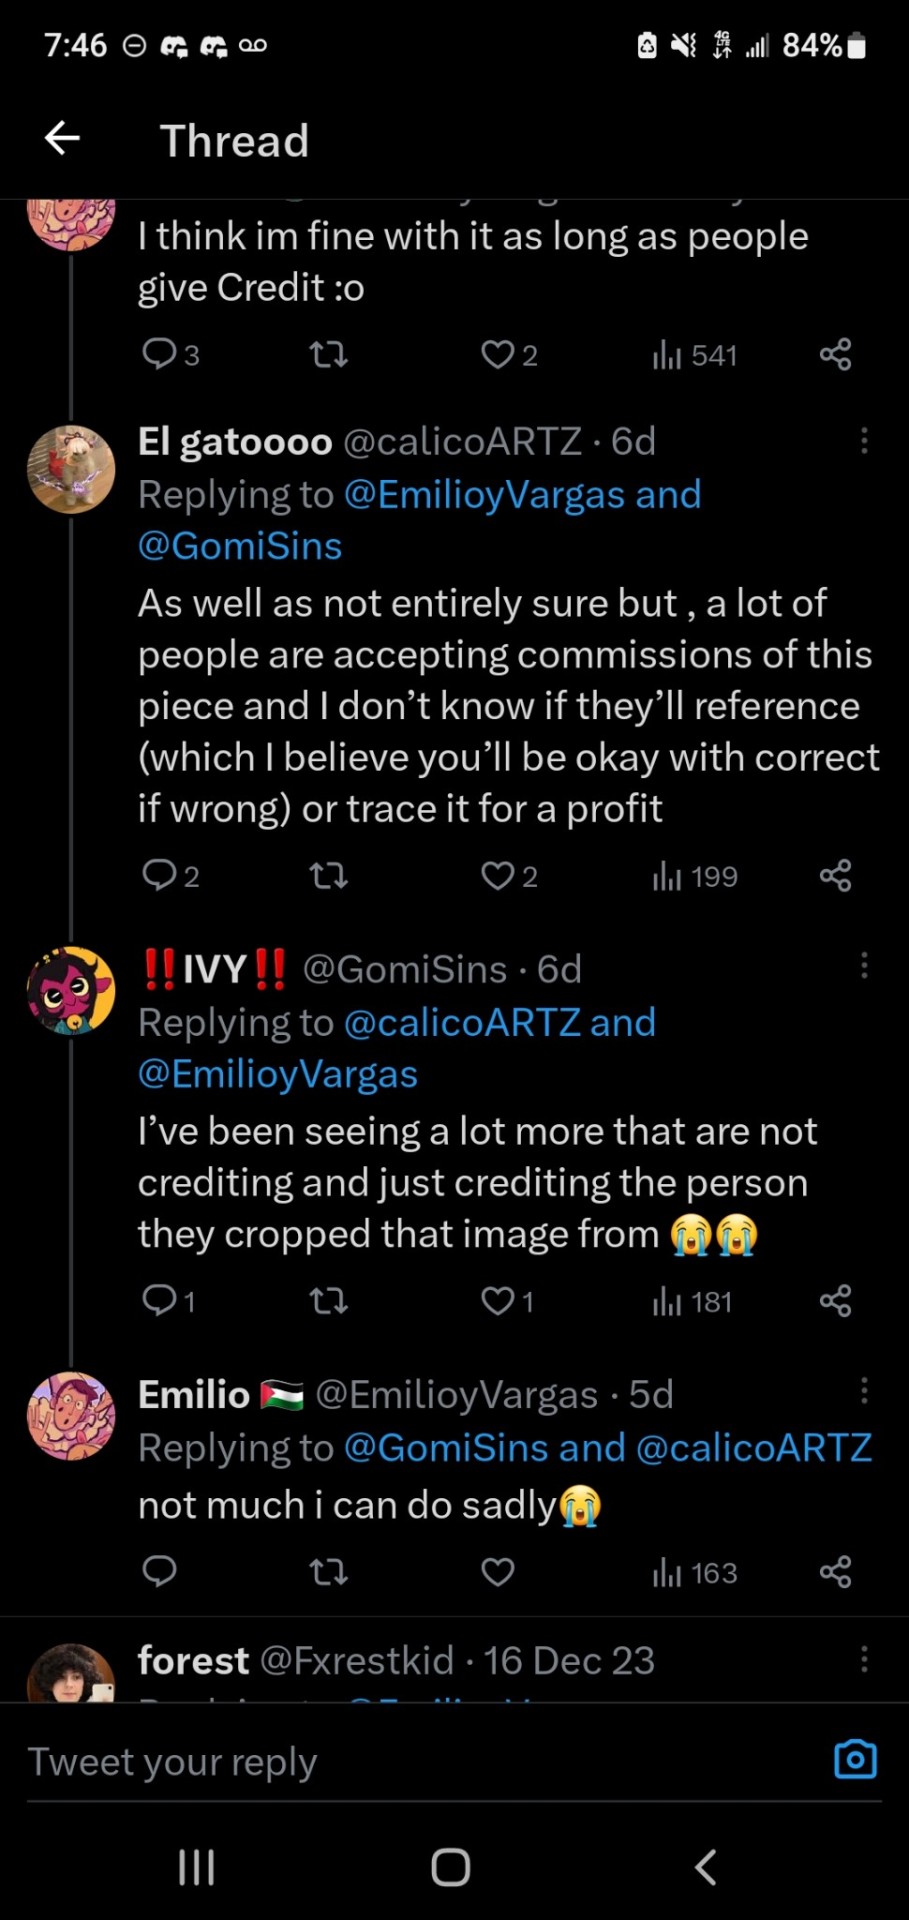This screenshot has width=909, height=1920.
Task: Open Android recent apps button
Action: pyautogui.click(x=196, y=1866)
